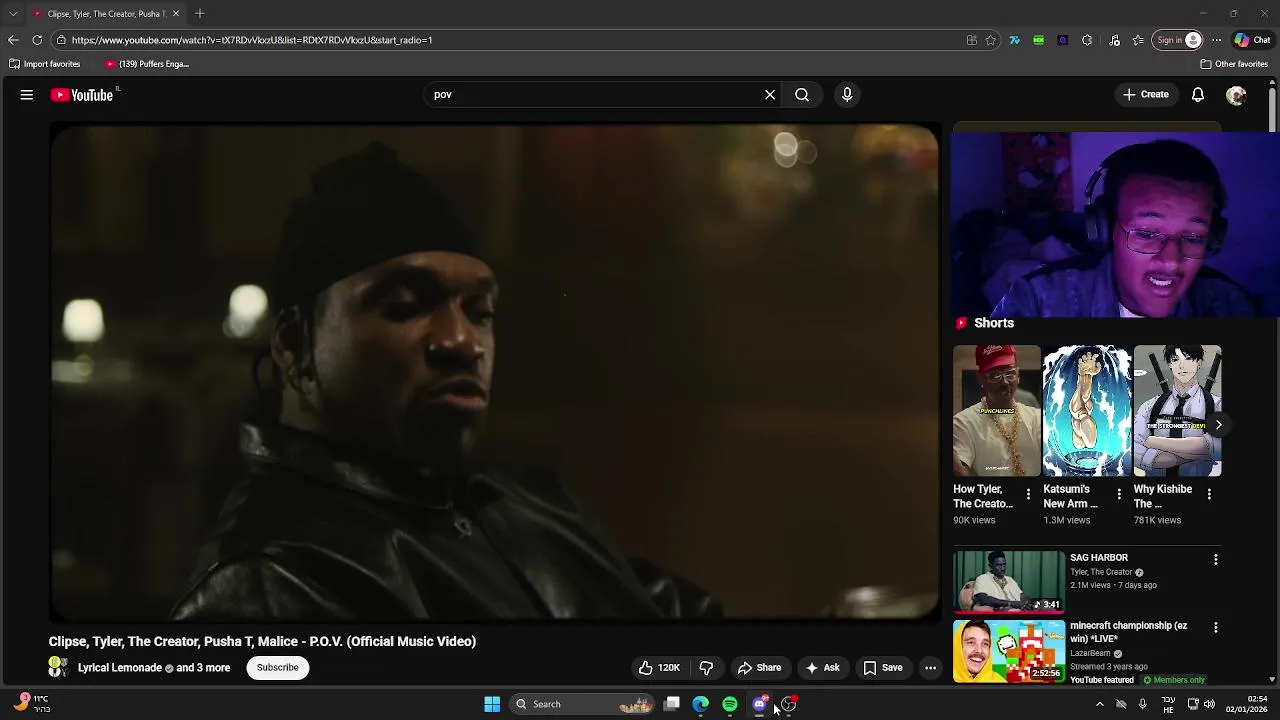Dislike the video with thumbs down
This screenshot has width=1280, height=720.
point(706,668)
